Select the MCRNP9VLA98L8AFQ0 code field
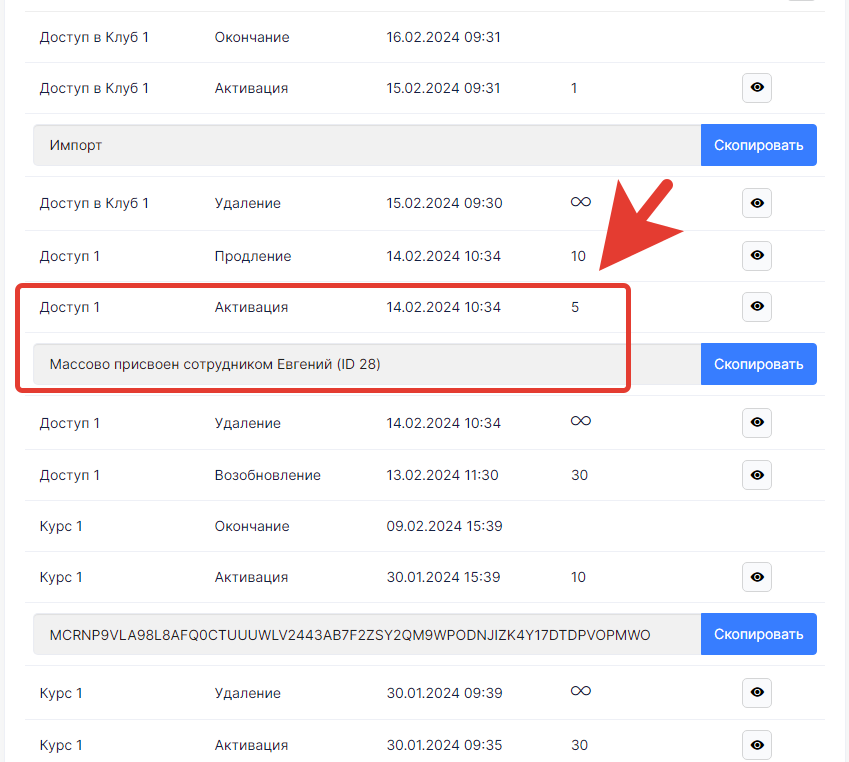This screenshot has height=762, width=849. point(366,634)
